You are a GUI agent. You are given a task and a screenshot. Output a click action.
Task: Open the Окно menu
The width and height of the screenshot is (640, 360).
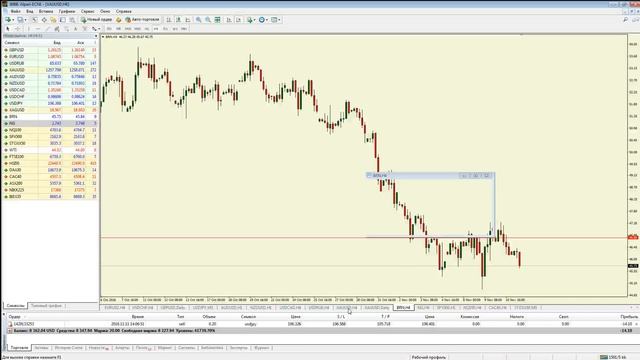[105, 11]
